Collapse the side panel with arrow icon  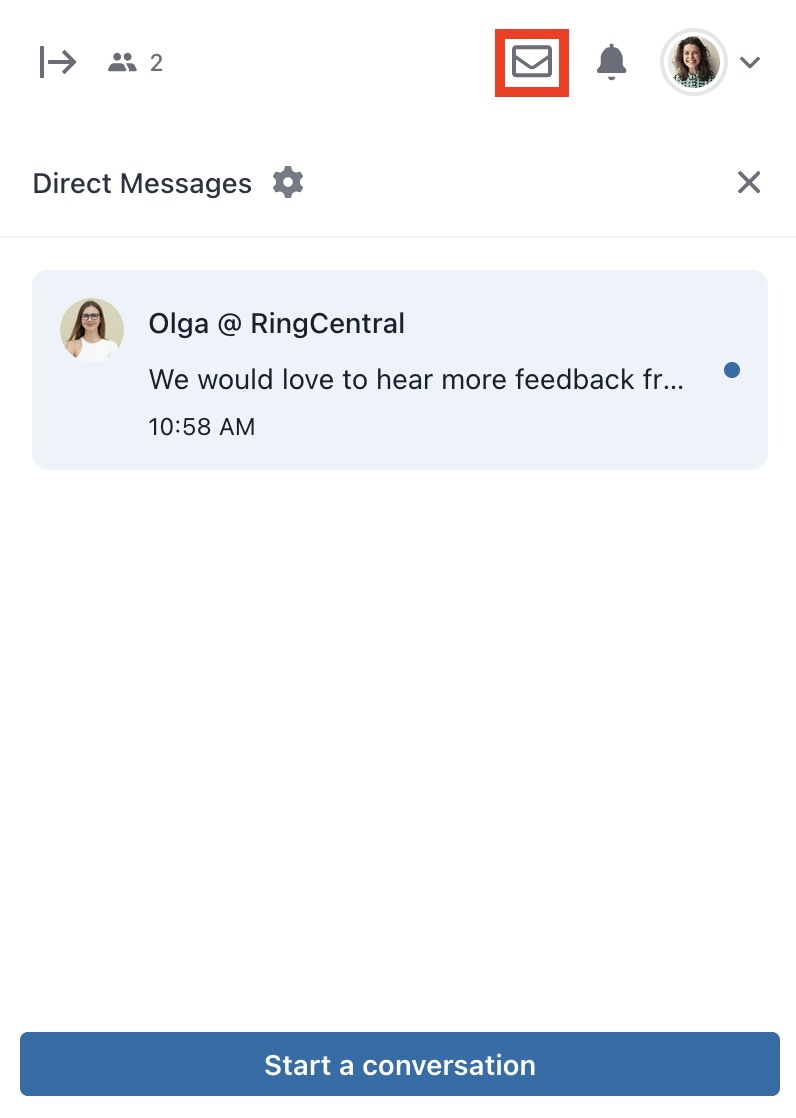pyautogui.click(x=57, y=62)
